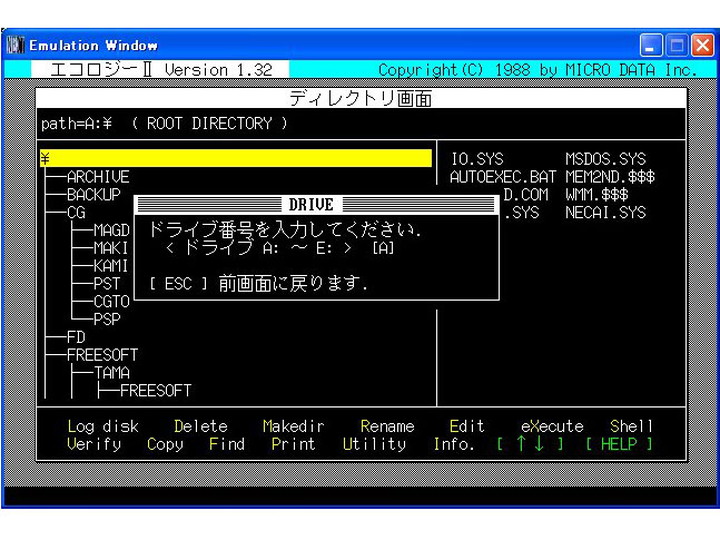
Task: Choose the Log disk command
Action: (103, 426)
